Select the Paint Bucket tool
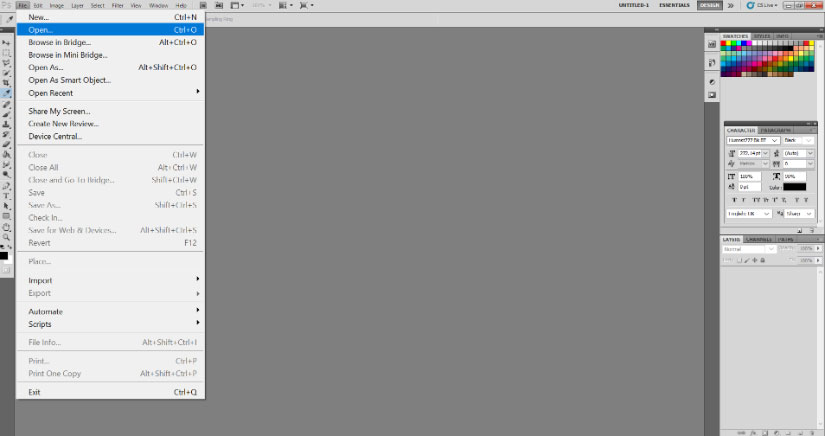The width and height of the screenshot is (825, 436). (x=6, y=154)
